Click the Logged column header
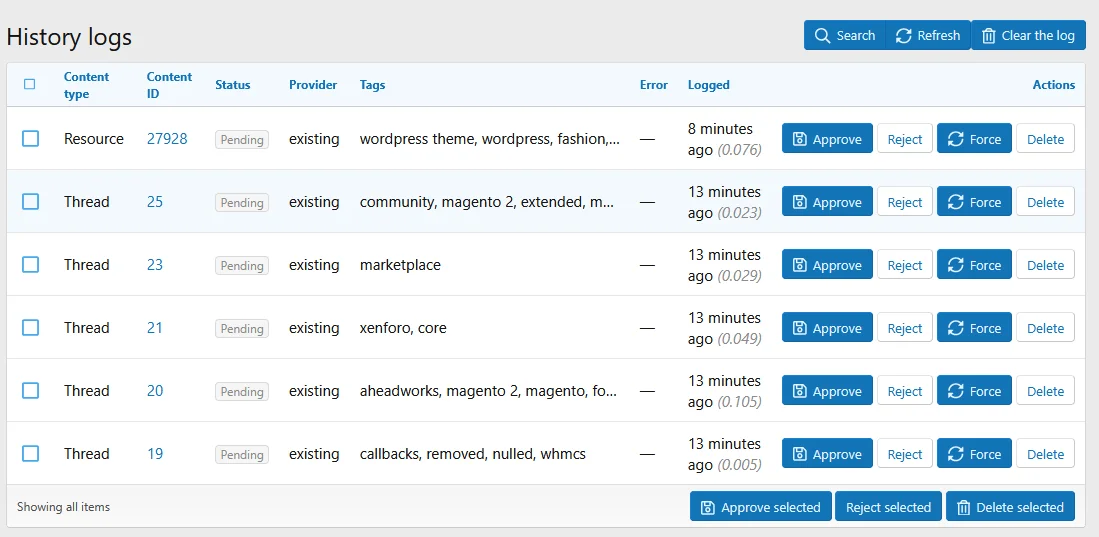 pyautogui.click(x=709, y=85)
